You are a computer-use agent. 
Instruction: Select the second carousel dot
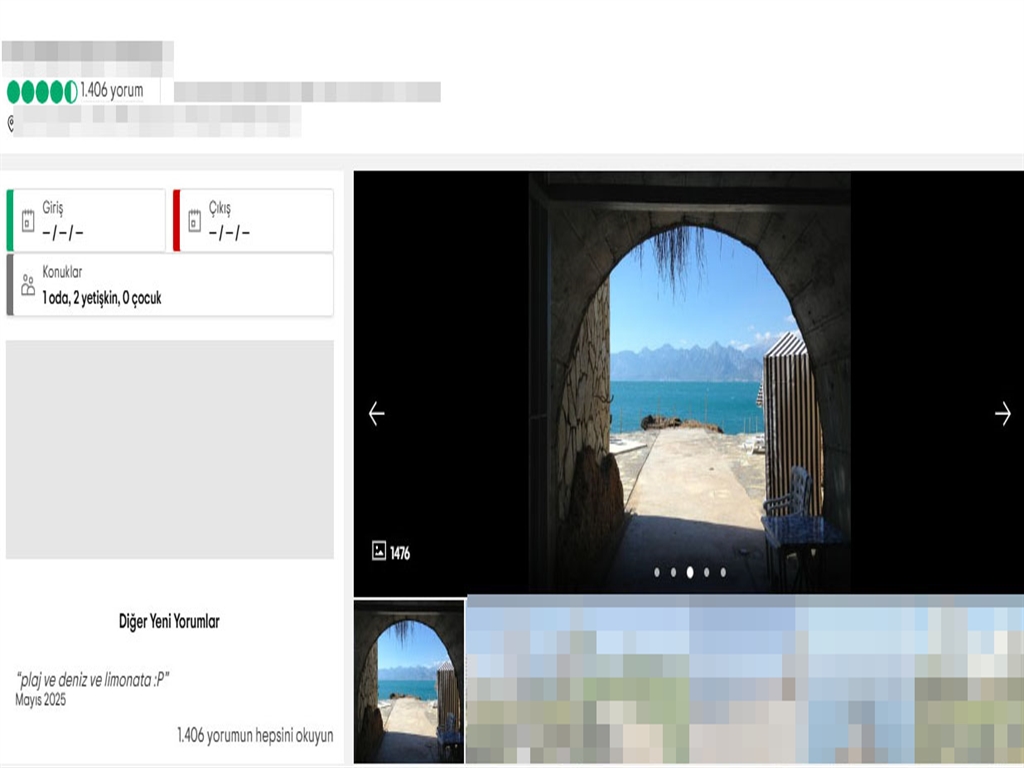[x=673, y=573]
